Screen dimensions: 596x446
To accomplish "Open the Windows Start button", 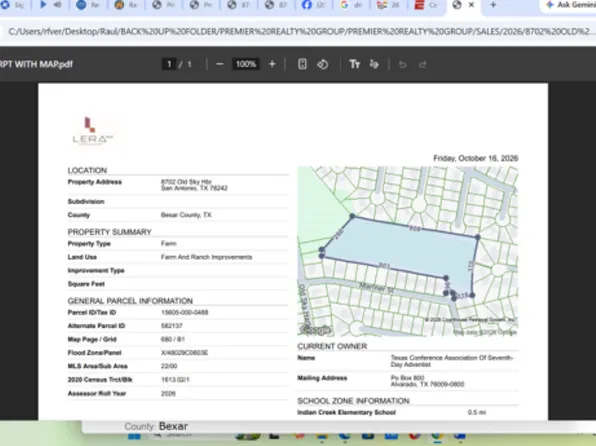I will 134,436.
